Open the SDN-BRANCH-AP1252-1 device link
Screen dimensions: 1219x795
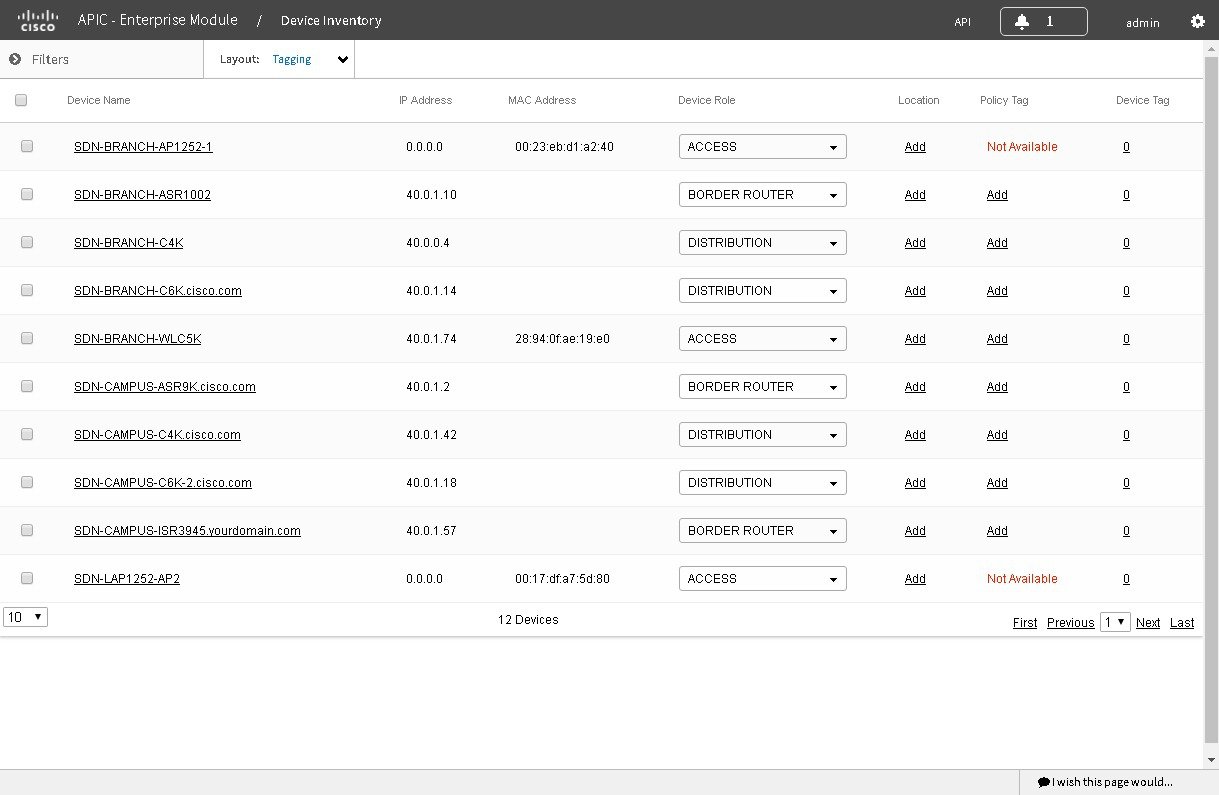(143, 147)
